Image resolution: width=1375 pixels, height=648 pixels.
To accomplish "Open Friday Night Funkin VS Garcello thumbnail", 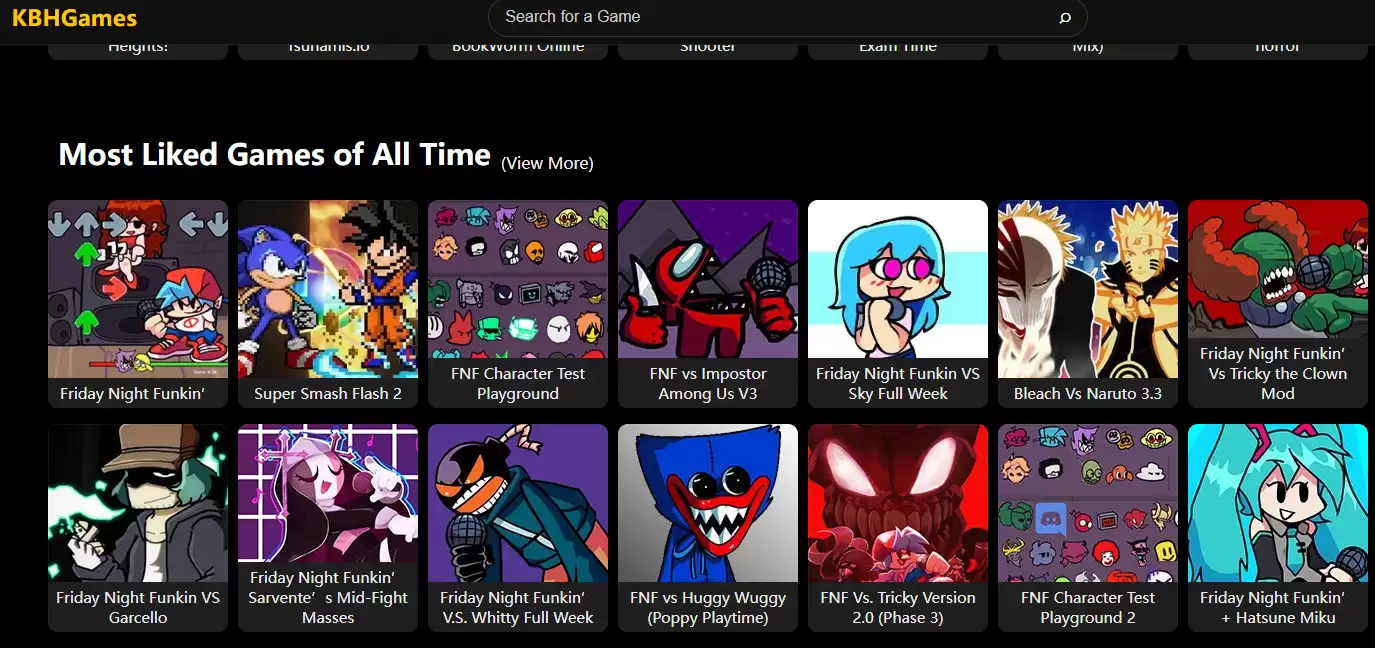I will tap(138, 503).
